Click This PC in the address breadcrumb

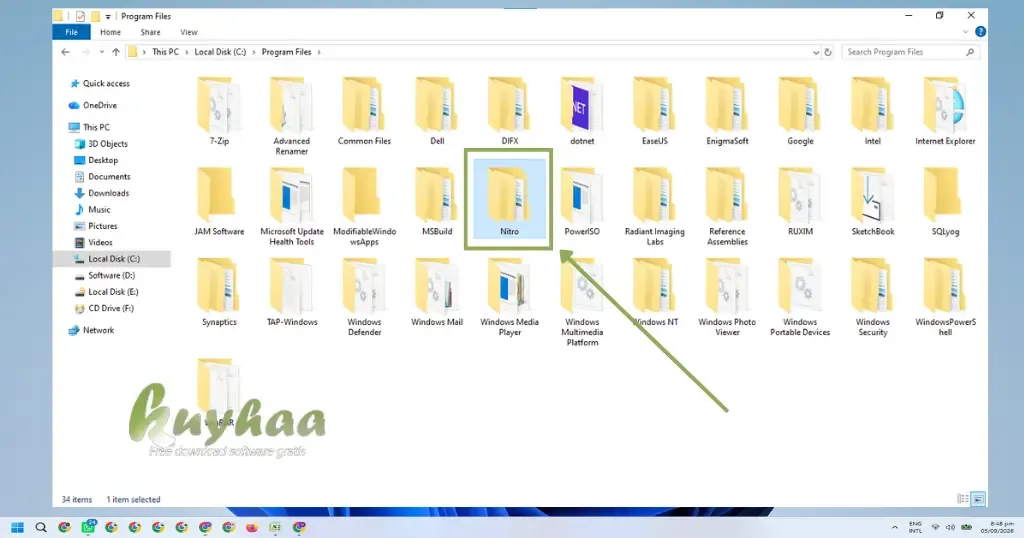(165, 52)
